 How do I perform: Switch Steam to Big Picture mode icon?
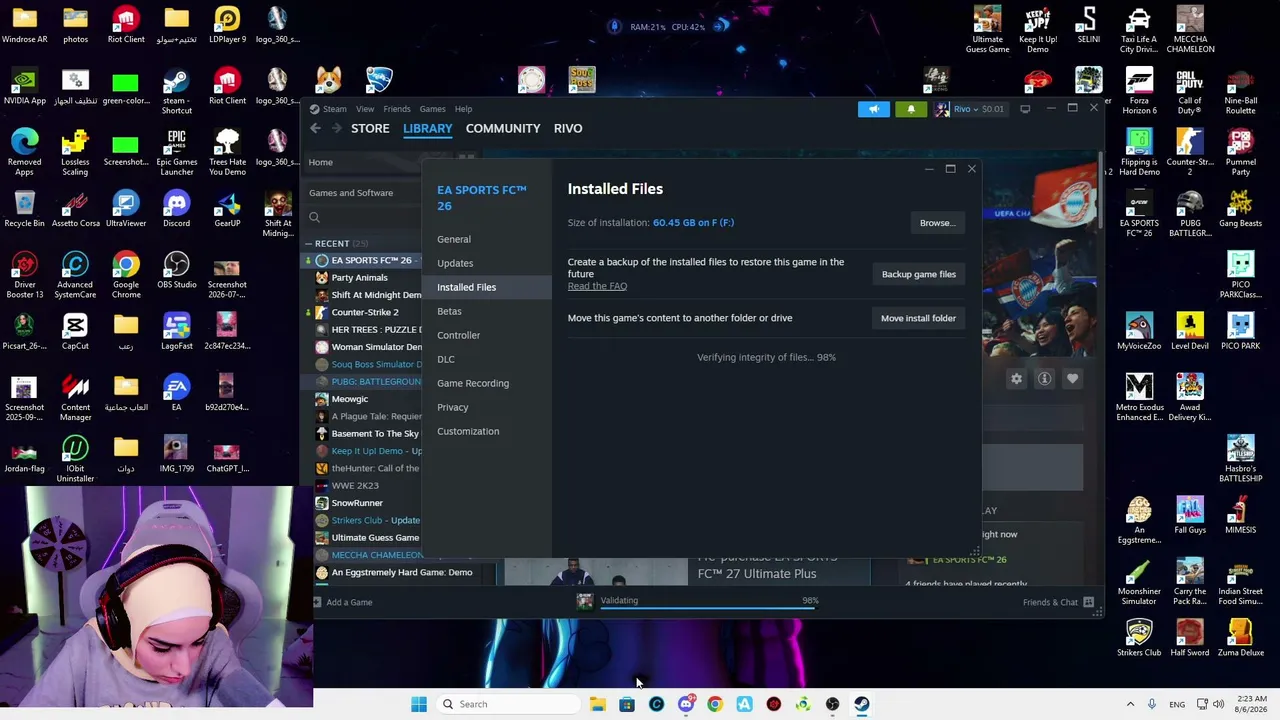tap(1025, 109)
